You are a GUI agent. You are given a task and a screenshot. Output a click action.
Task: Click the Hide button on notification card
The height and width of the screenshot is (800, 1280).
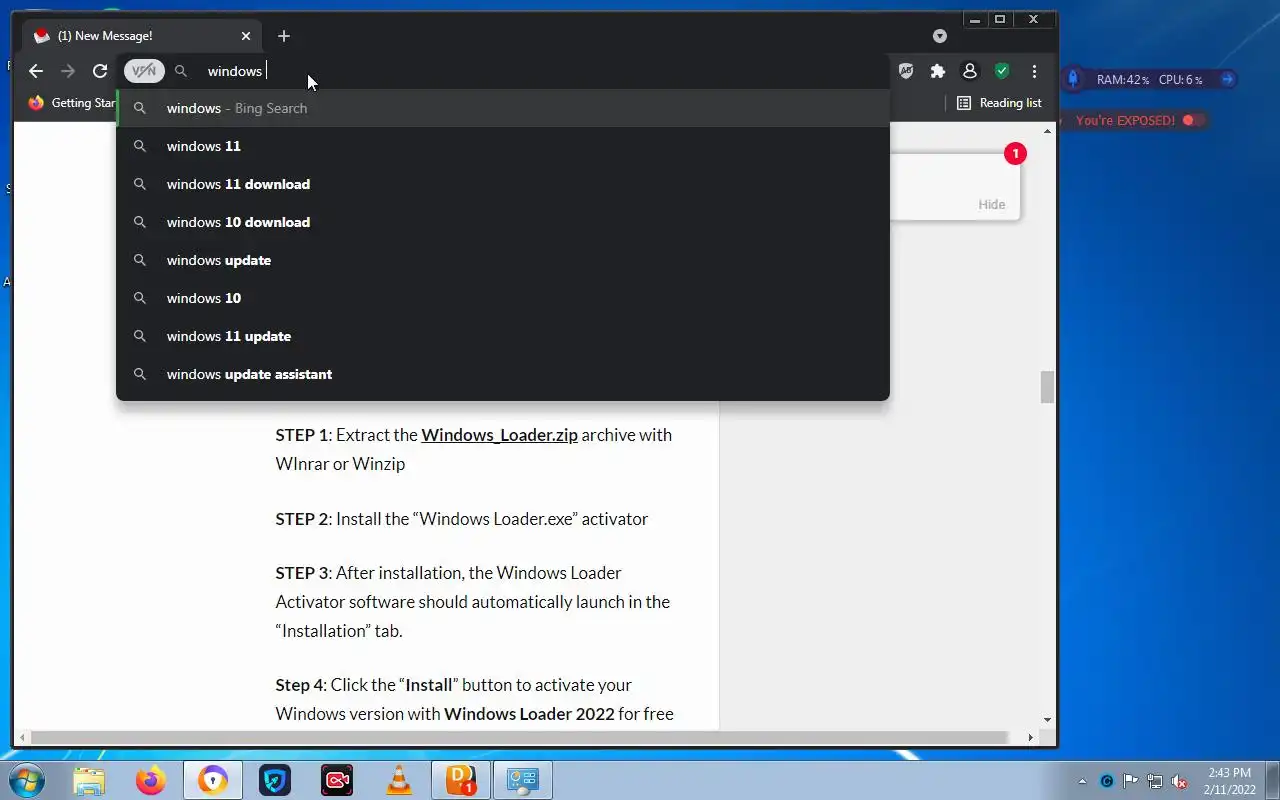[992, 204]
